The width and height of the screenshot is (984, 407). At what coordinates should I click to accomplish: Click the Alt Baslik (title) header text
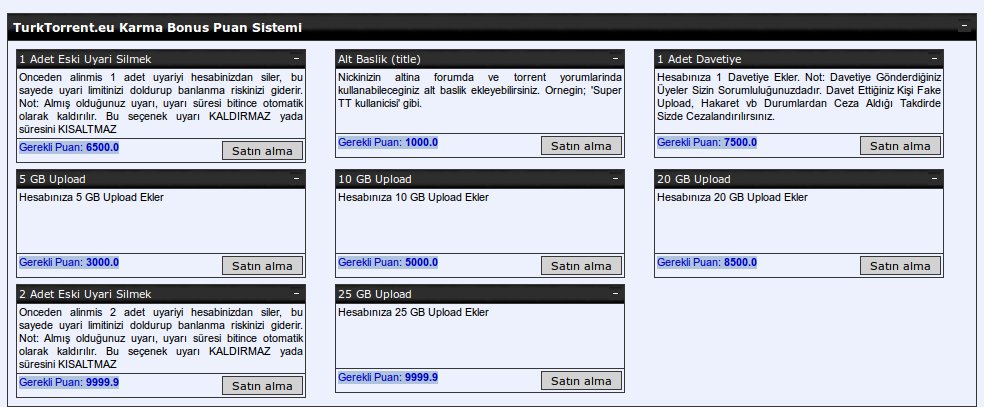(379, 59)
